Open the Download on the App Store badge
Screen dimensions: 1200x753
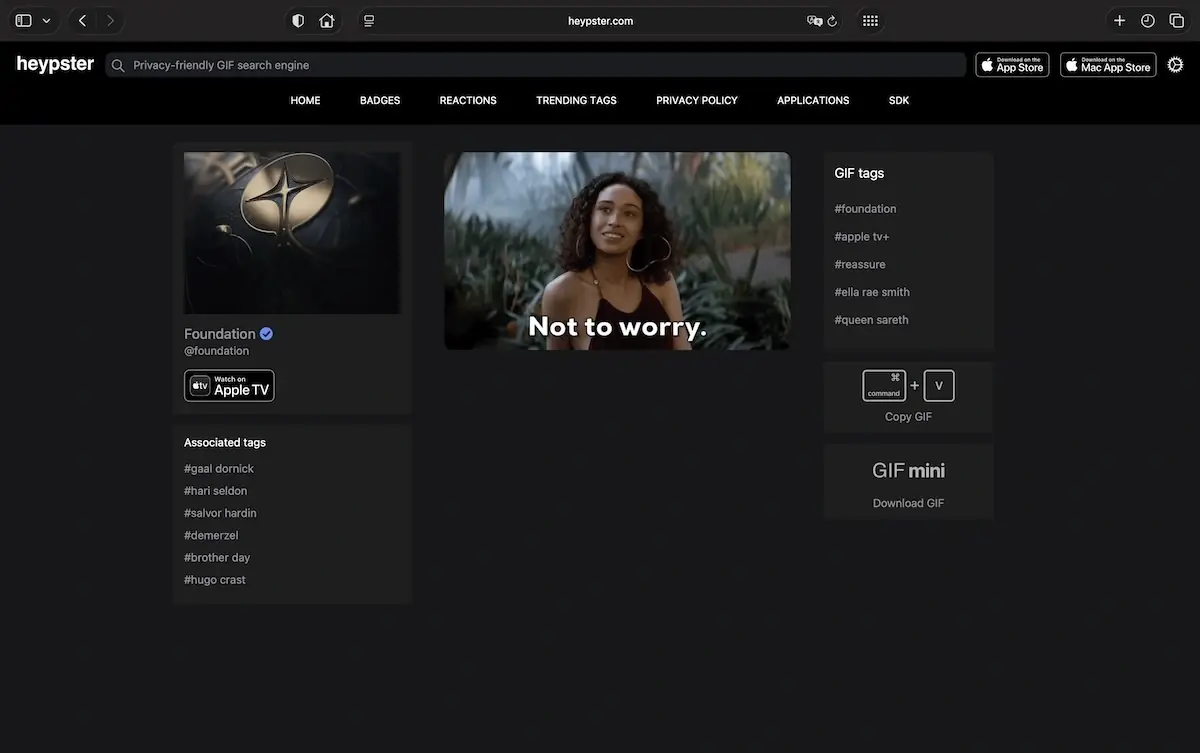click(1012, 63)
